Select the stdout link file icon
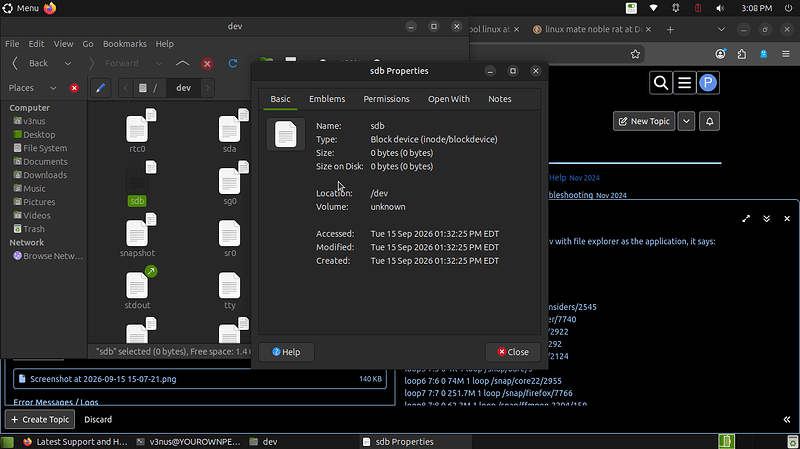 (x=138, y=287)
